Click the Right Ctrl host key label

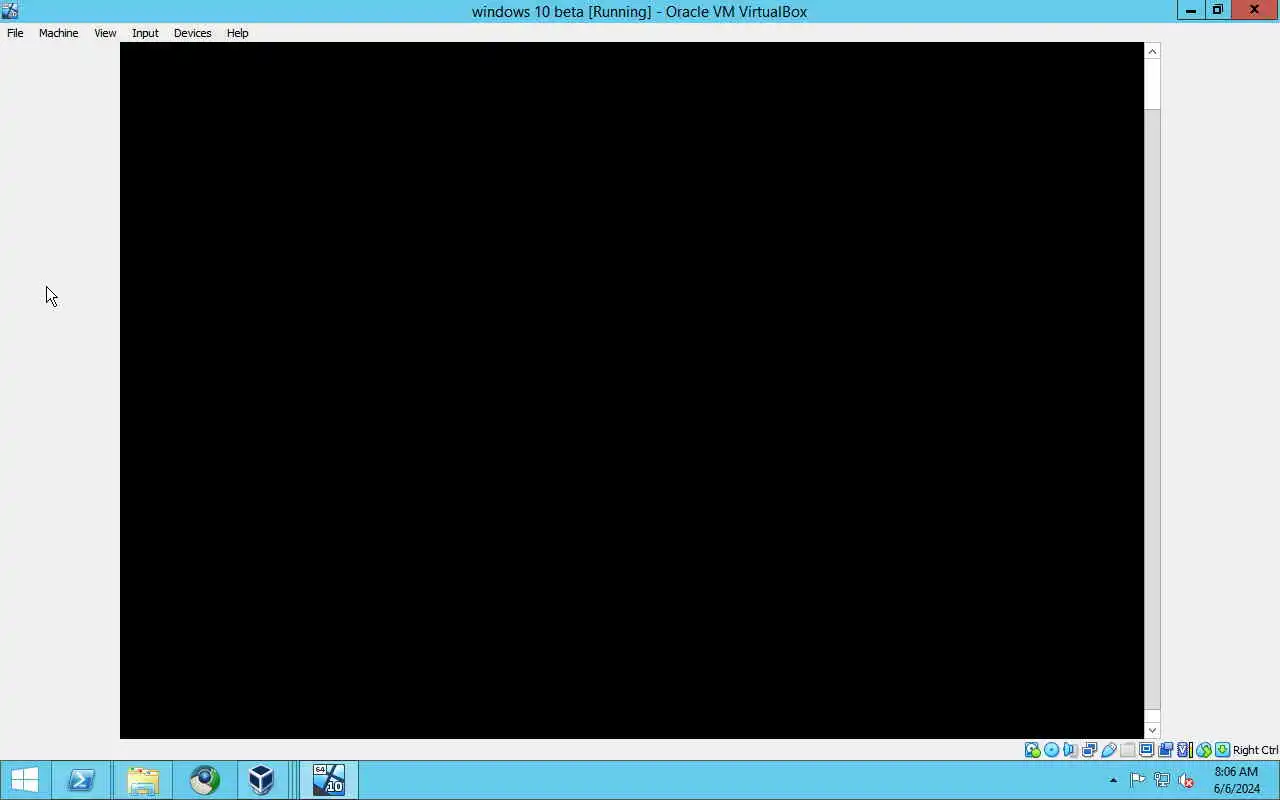click(1255, 750)
